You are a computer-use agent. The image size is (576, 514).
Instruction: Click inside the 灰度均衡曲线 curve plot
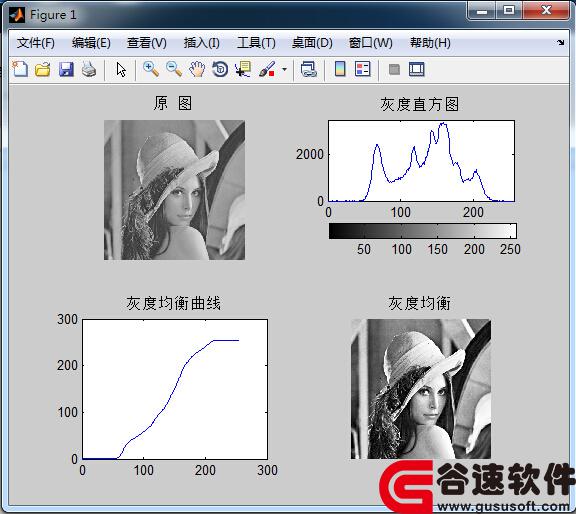coord(175,389)
